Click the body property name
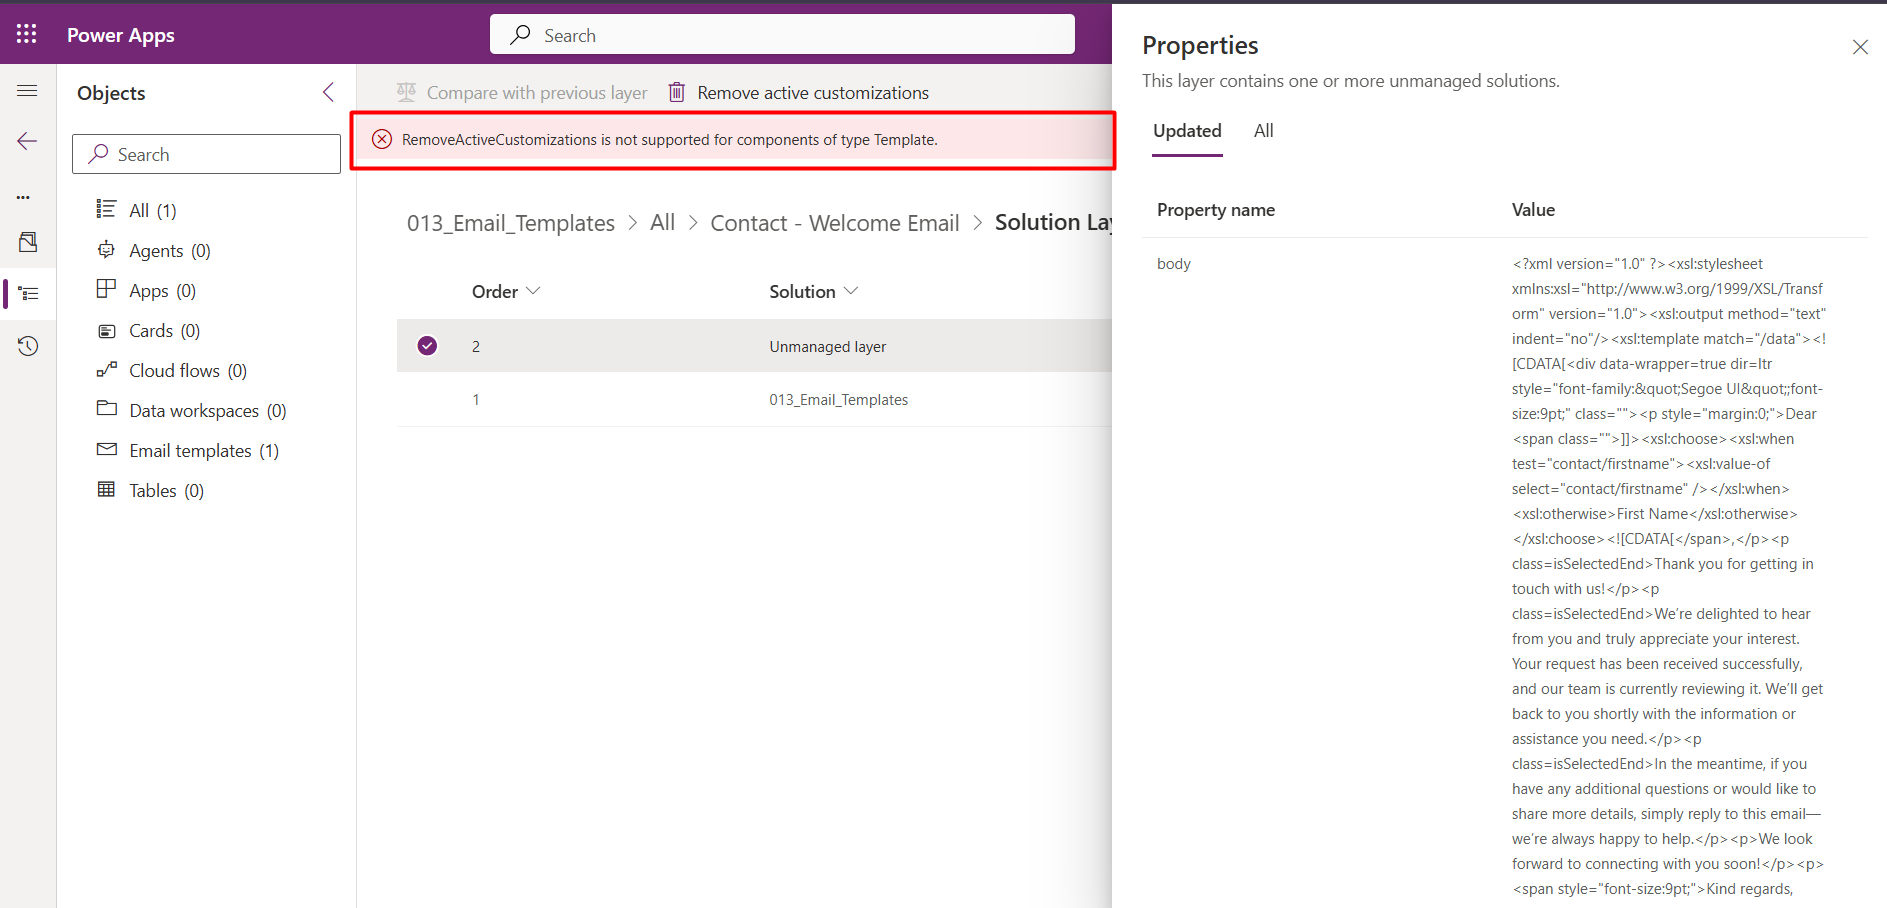Screen dimensions: 1887x908 1173,263
